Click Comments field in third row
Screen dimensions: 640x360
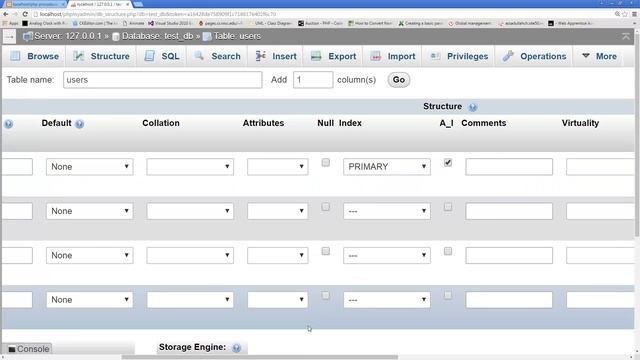click(509, 256)
